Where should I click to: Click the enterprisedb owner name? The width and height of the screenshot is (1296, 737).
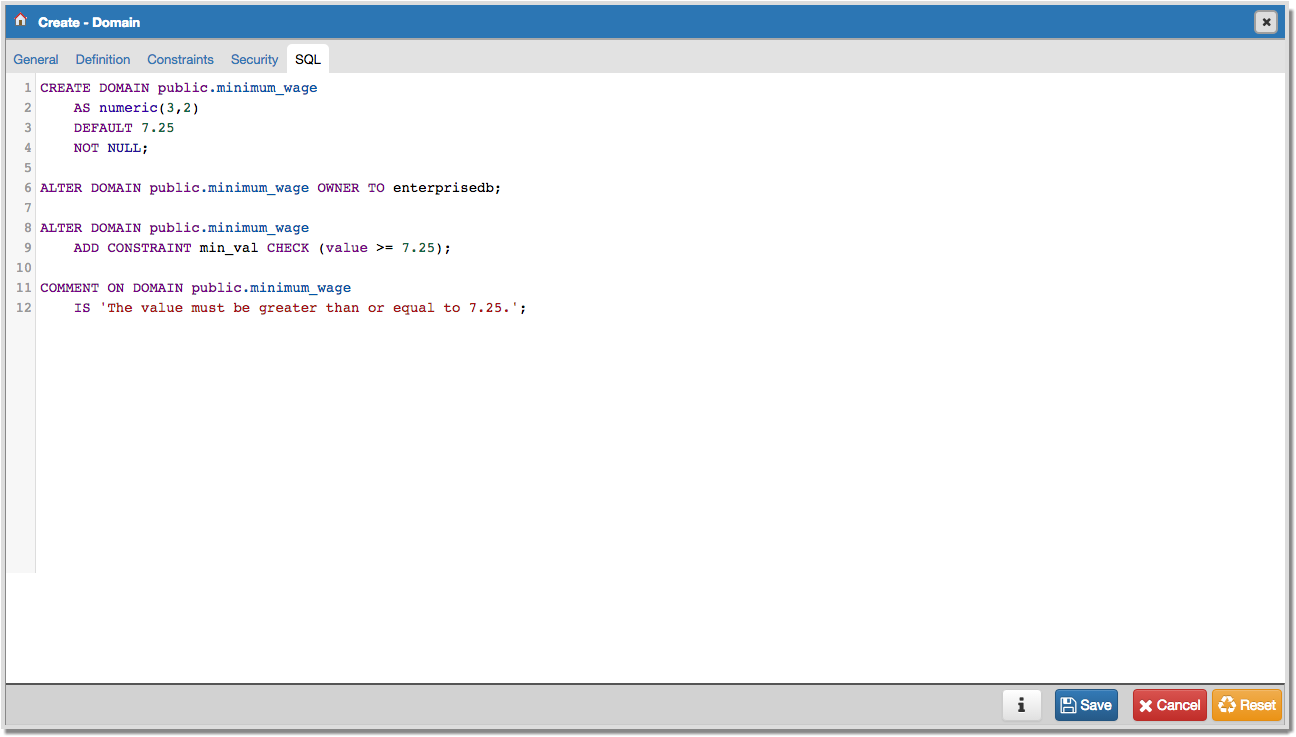coord(446,188)
